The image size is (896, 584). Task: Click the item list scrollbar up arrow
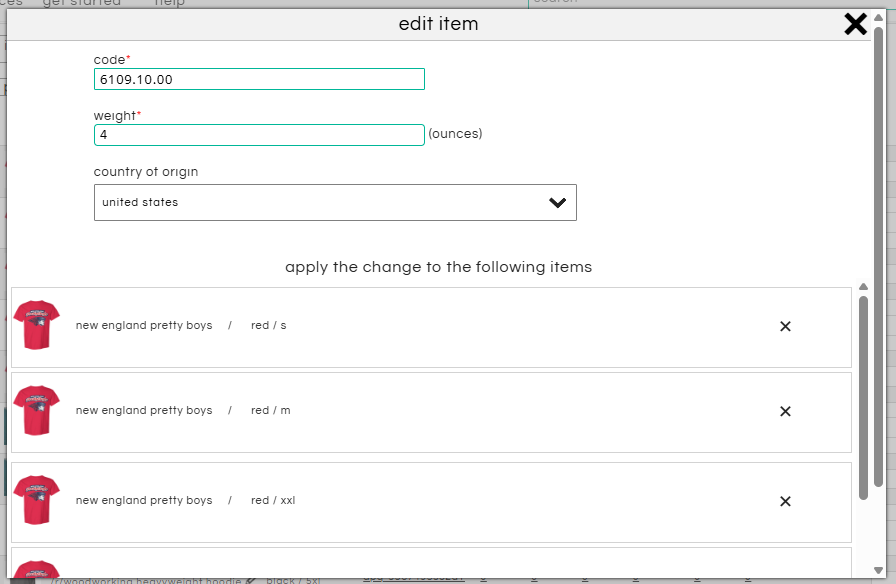864,287
